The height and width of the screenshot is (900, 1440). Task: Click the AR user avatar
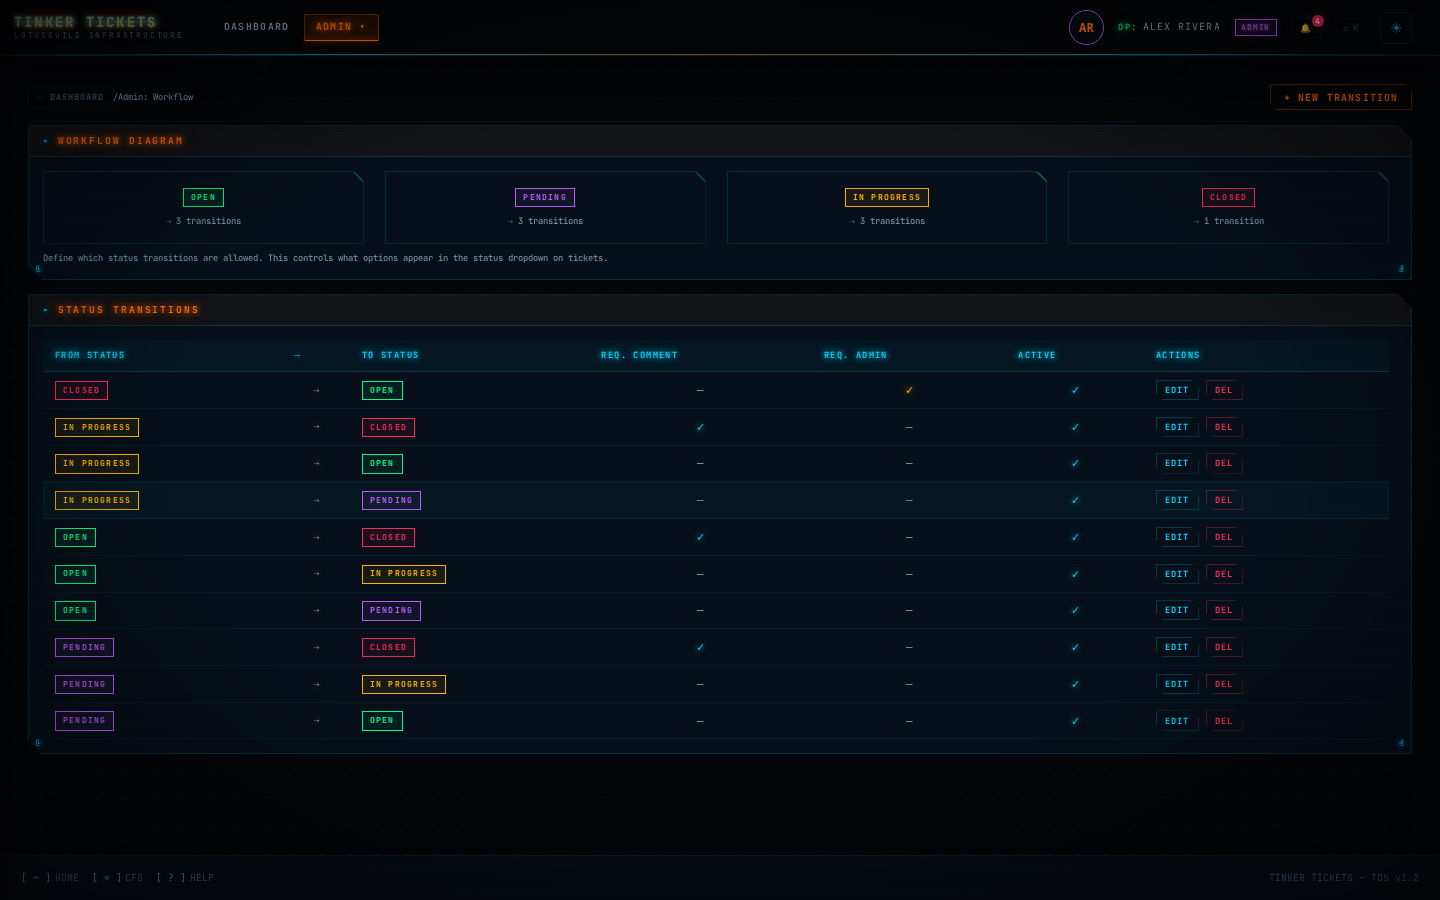point(1086,28)
